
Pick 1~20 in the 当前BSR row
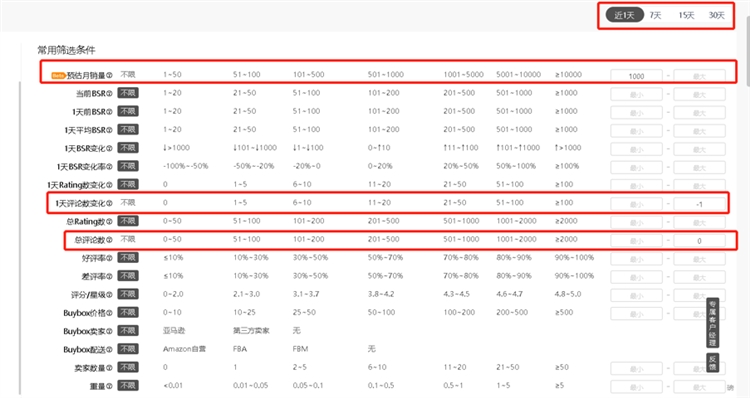coord(172,93)
